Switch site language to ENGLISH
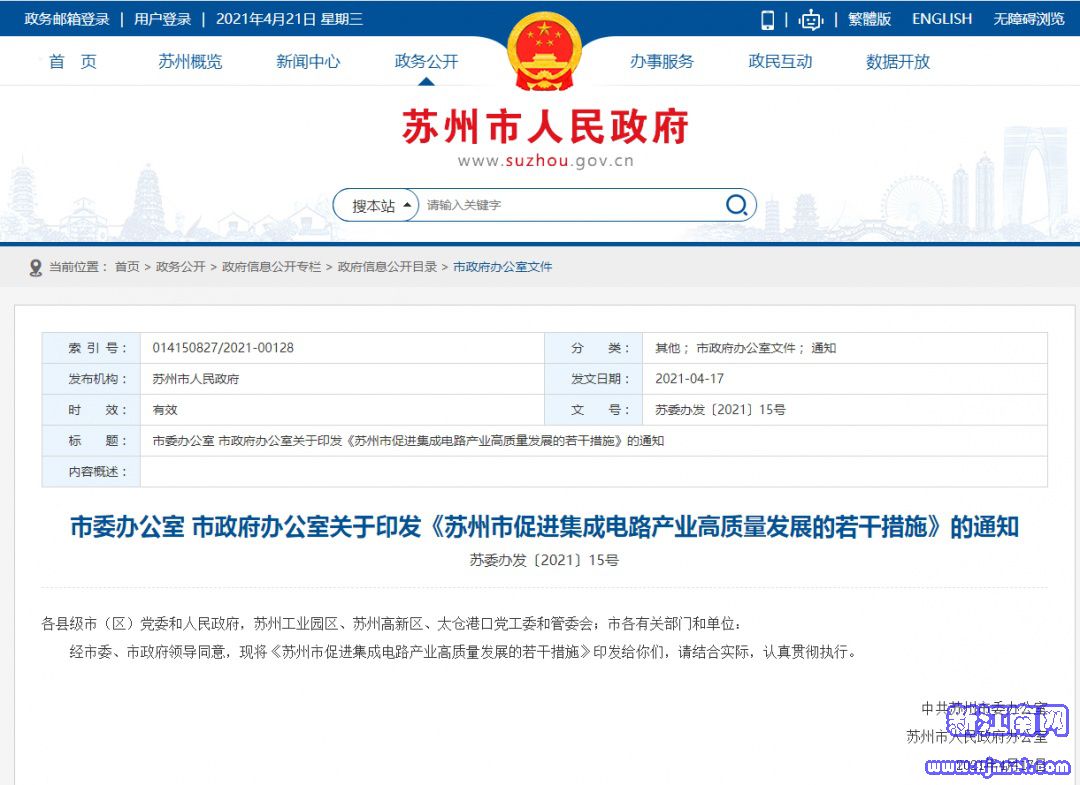 click(x=941, y=19)
